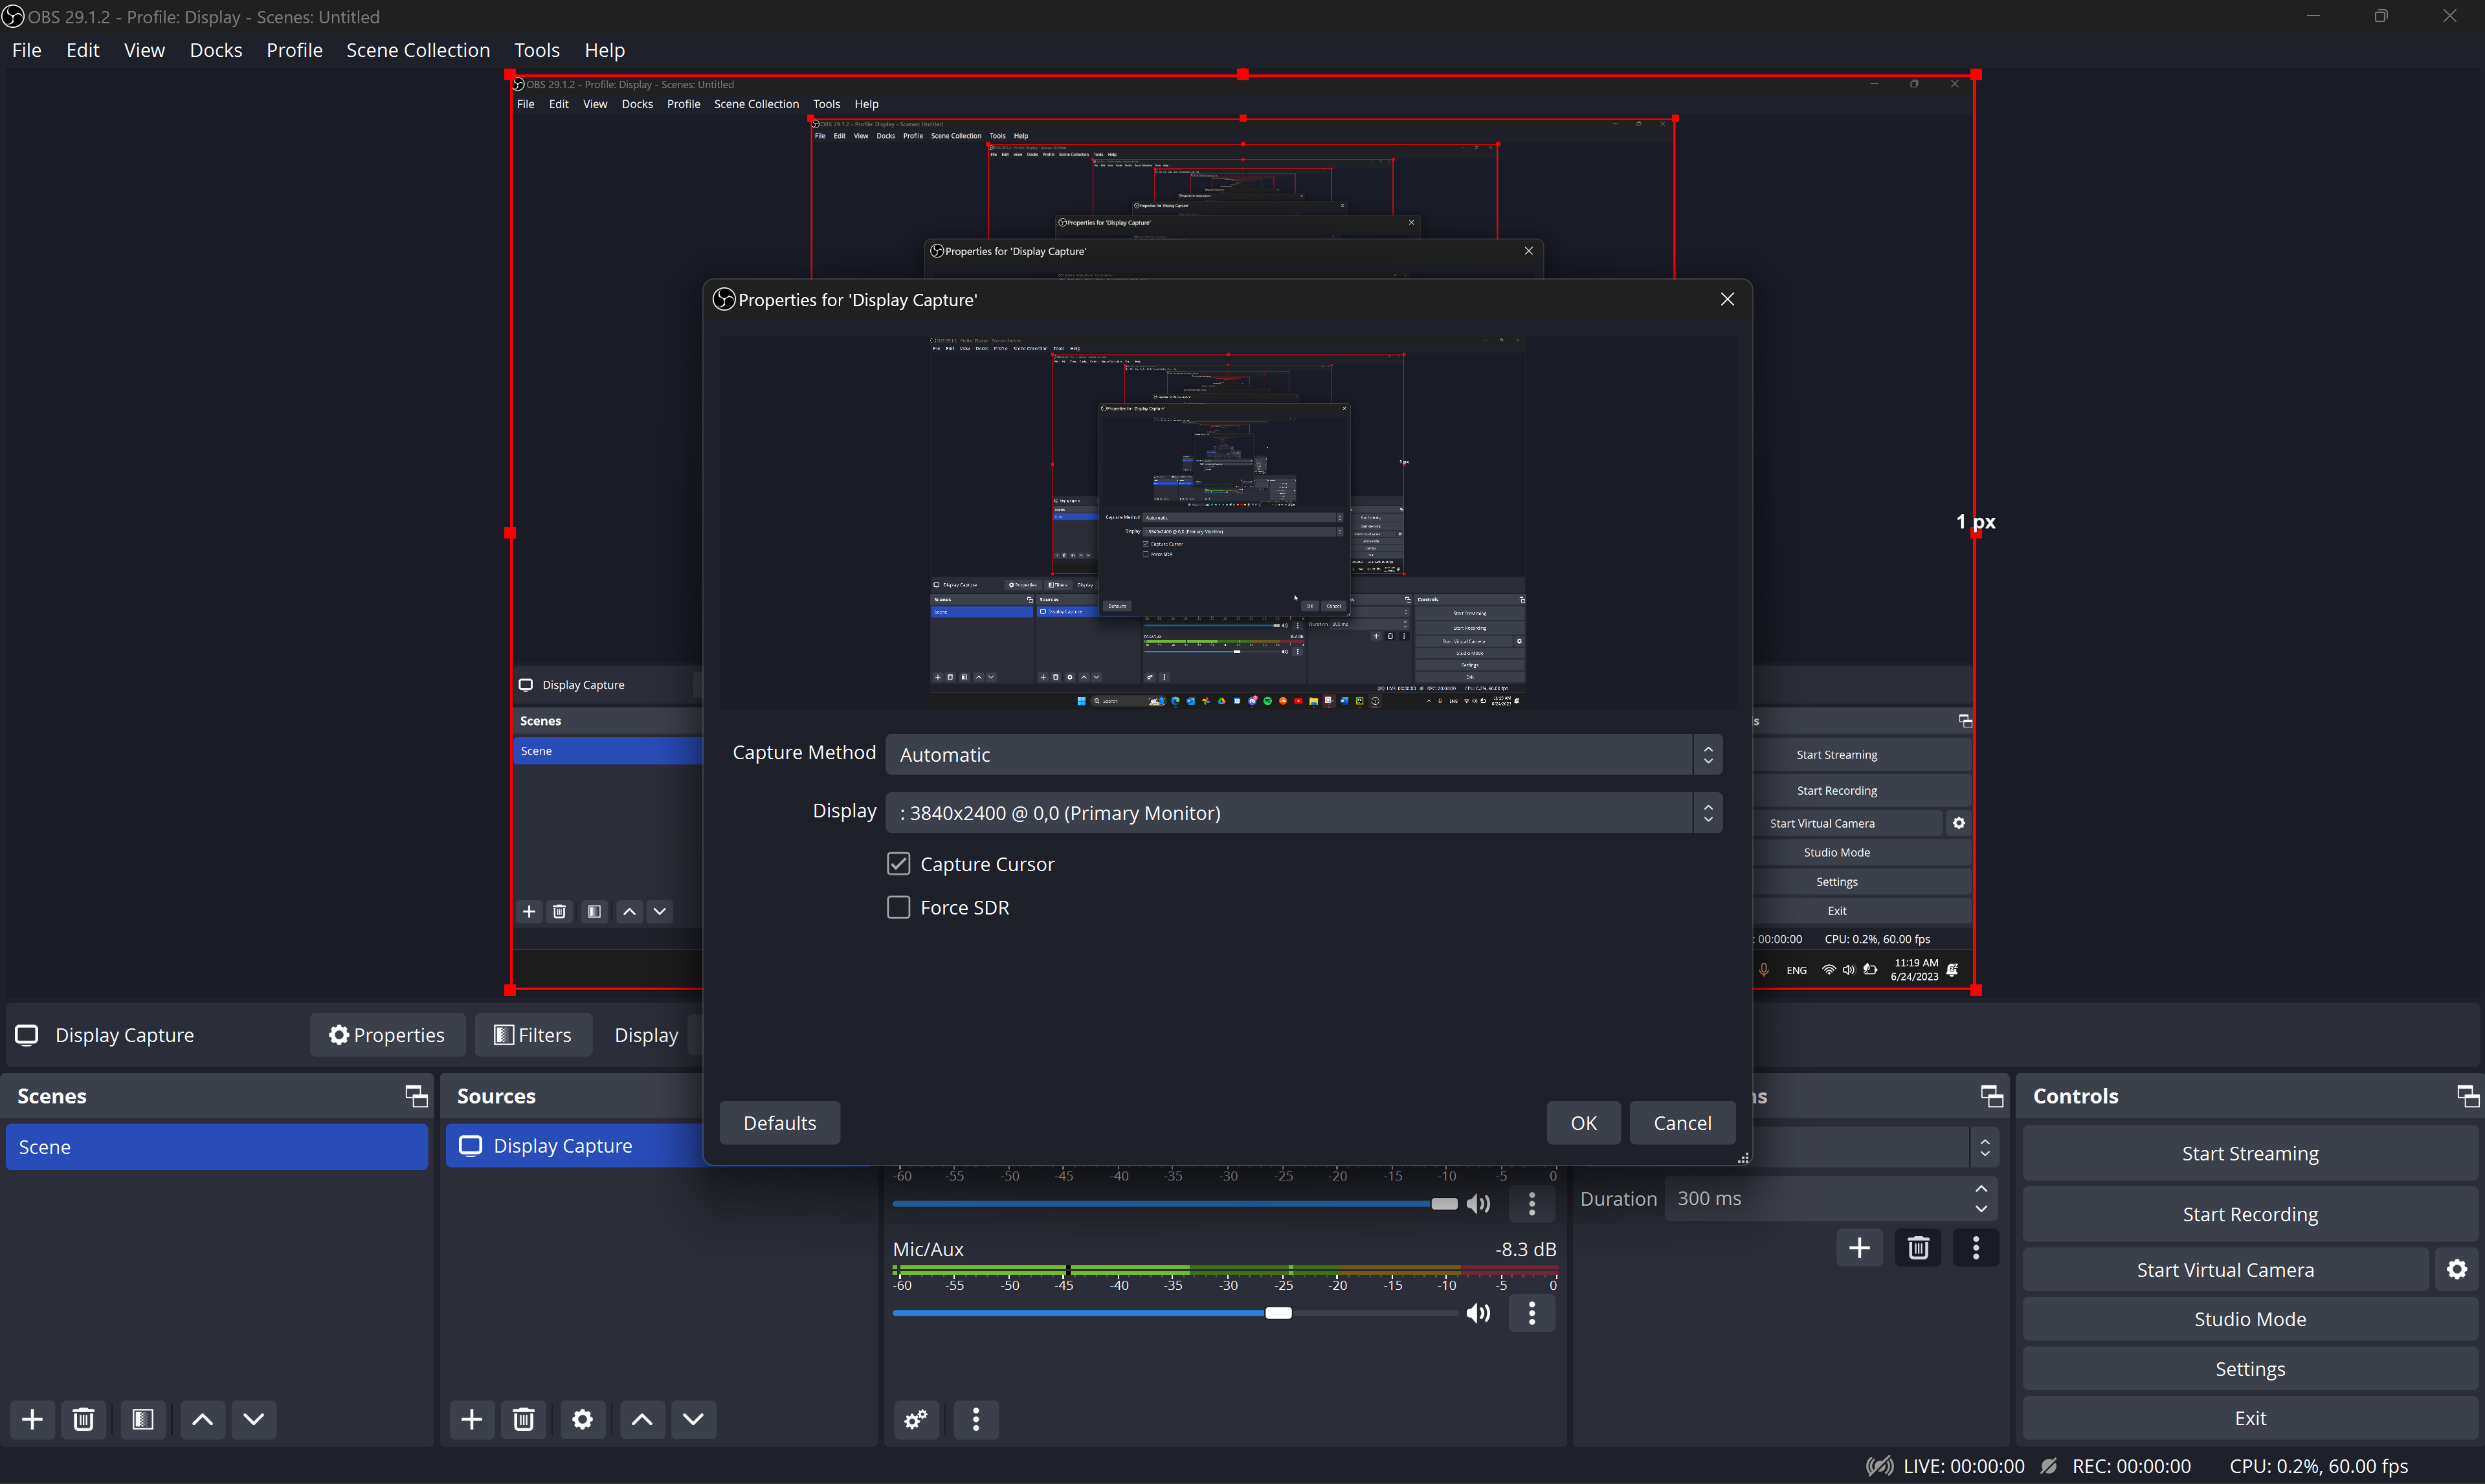Click the Defaults button
This screenshot has height=1484, width=2485.
click(779, 1123)
